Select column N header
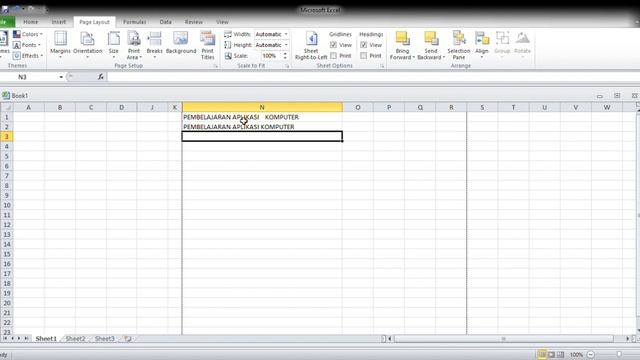The height and width of the screenshot is (360, 640). coord(262,107)
